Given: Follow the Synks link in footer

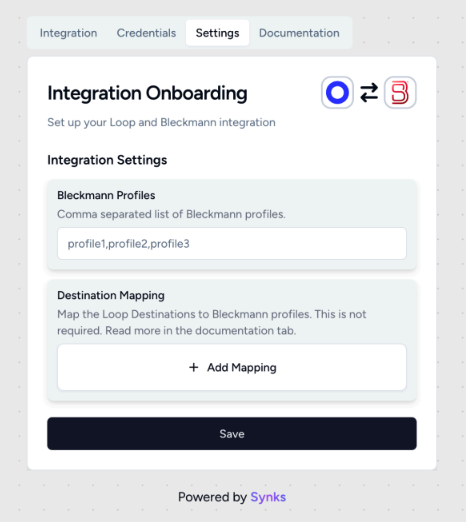Looking at the screenshot, I should (268, 497).
